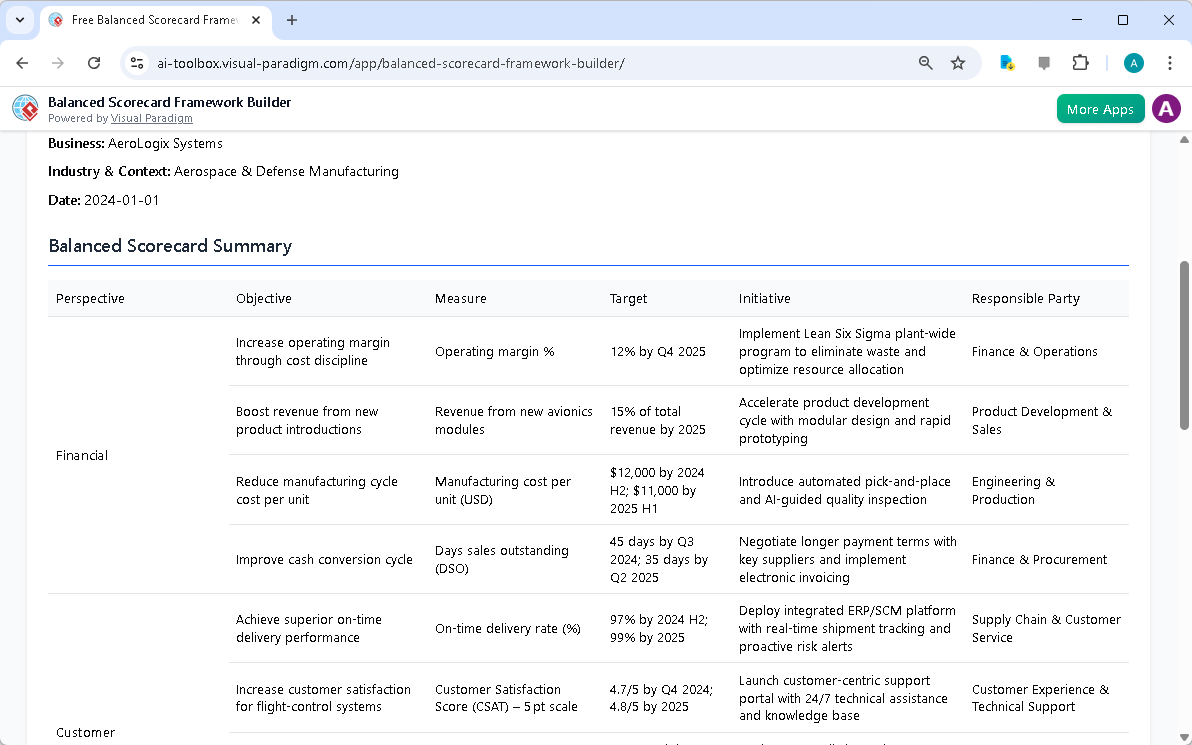The width and height of the screenshot is (1192, 745).
Task: Select the Free Balanced Scorecard tab
Action: coord(150,20)
